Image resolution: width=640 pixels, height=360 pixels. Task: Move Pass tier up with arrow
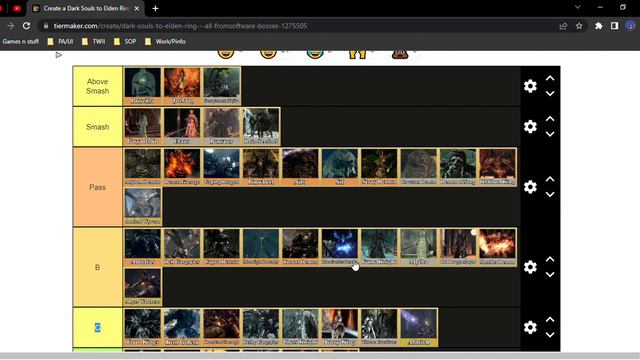(550, 179)
